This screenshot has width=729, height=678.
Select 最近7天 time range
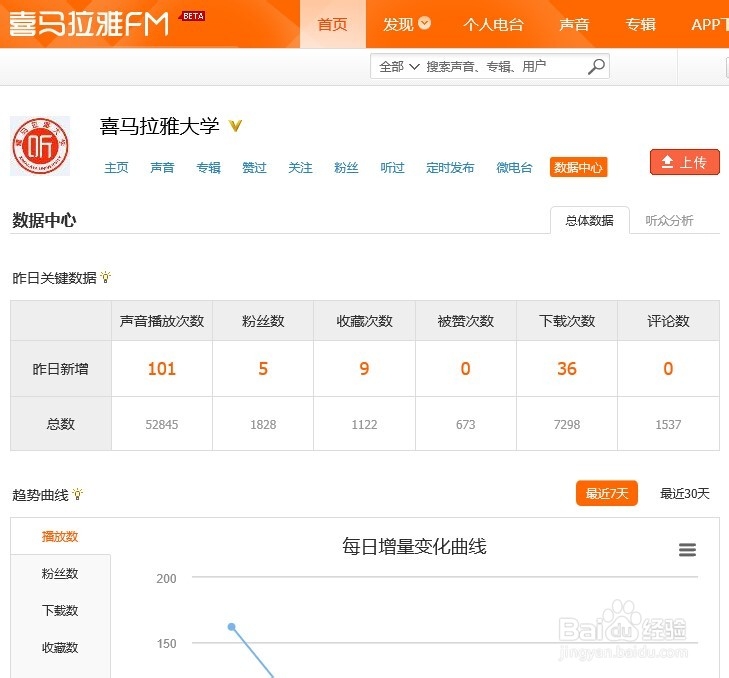607,493
